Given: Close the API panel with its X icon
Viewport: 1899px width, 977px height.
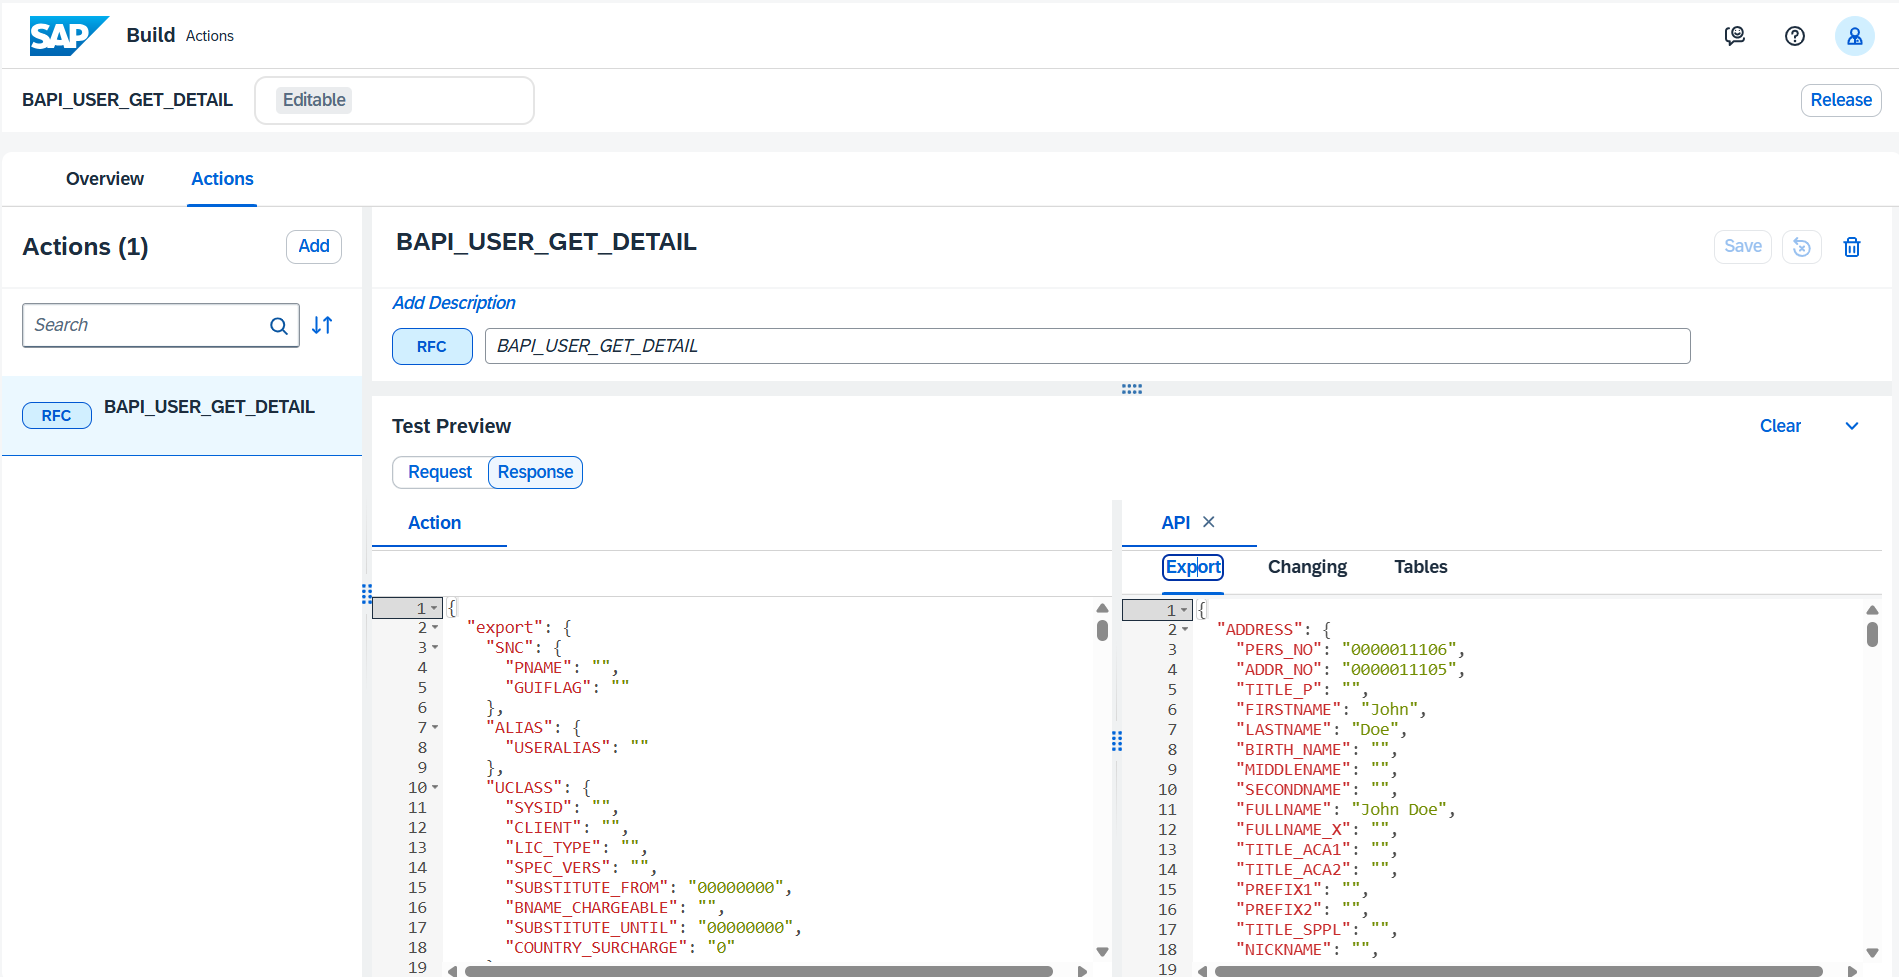Looking at the screenshot, I should click(1209, 522).
